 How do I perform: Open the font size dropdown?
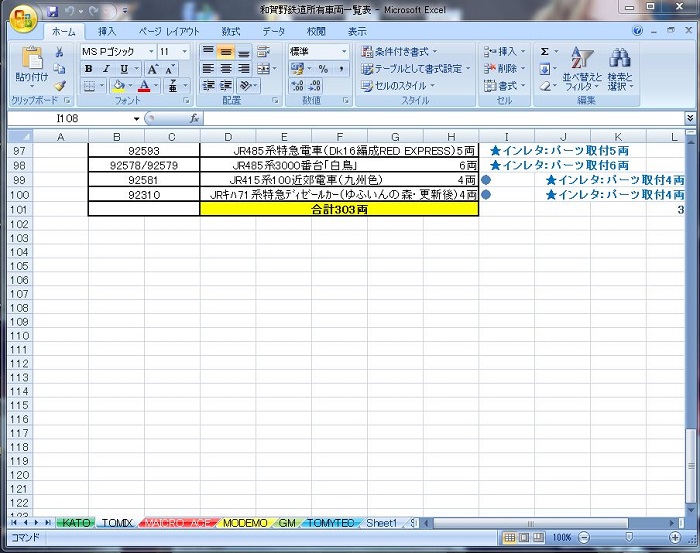point(184,52)
